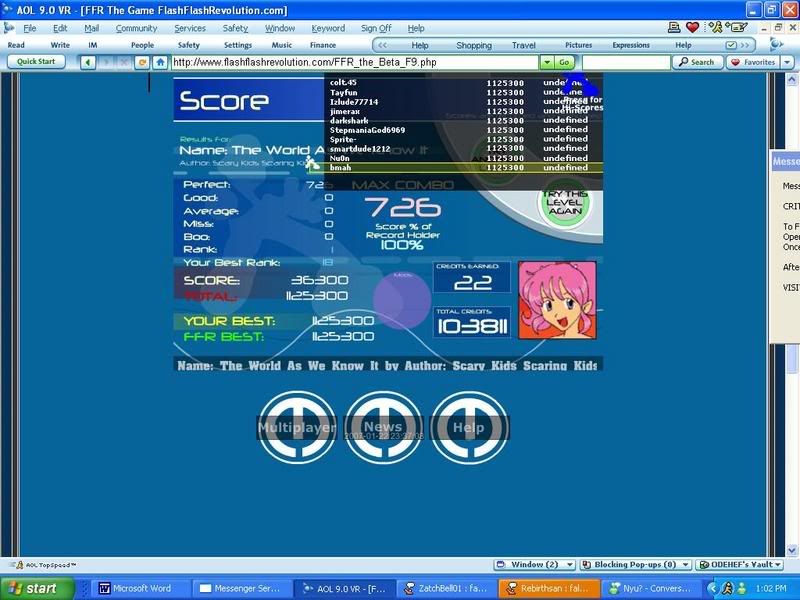Click the Shopping toolbar item
The image size is (800, 600).
(x=474, y=45)
